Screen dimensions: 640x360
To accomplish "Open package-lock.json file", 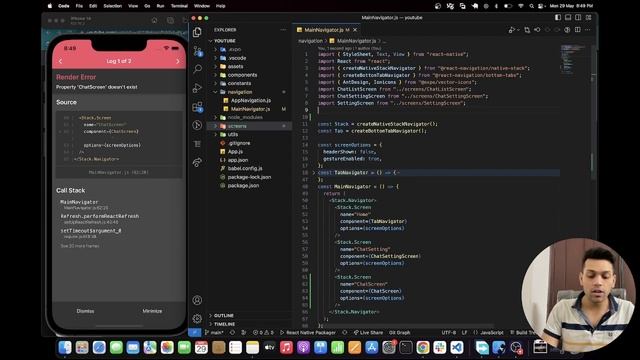I will (249, 177).
